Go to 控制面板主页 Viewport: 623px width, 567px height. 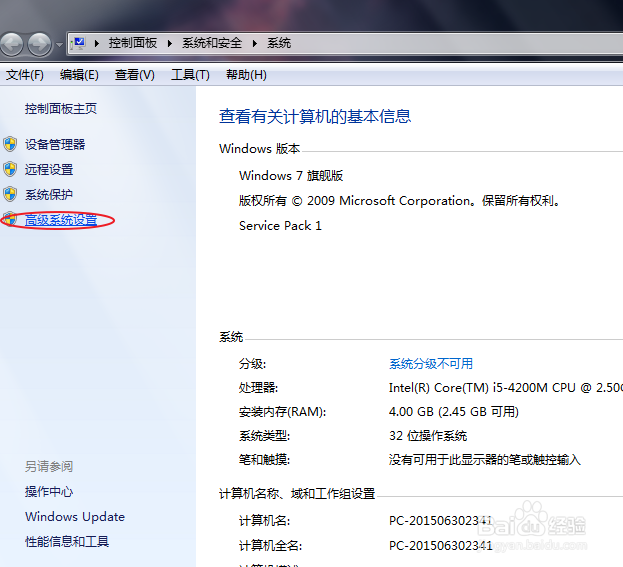coord(61,108)
